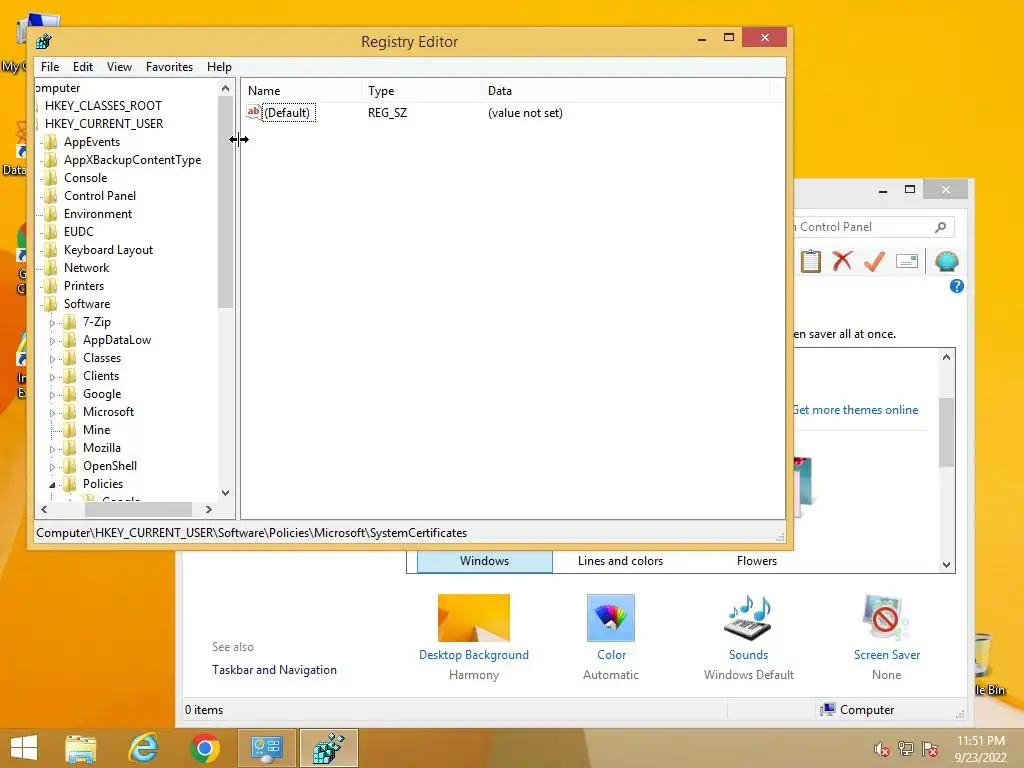
Task: Expand the AppDataLow registry key
Action: pos(52,341)
